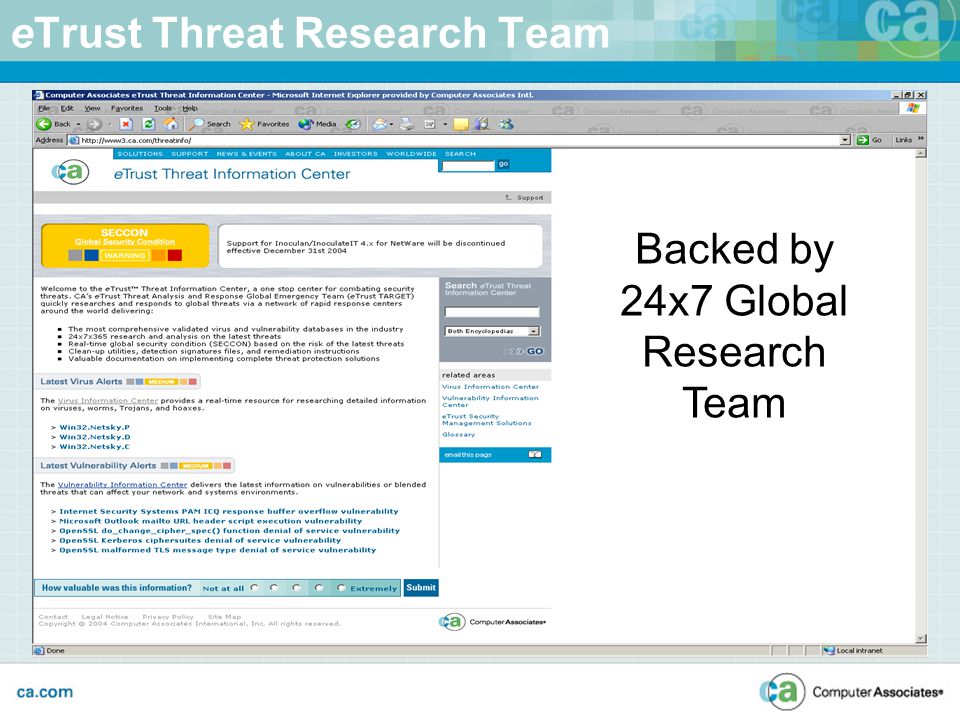Open the Media toolbar button
The image size is (960, 720).
point(317,124)
